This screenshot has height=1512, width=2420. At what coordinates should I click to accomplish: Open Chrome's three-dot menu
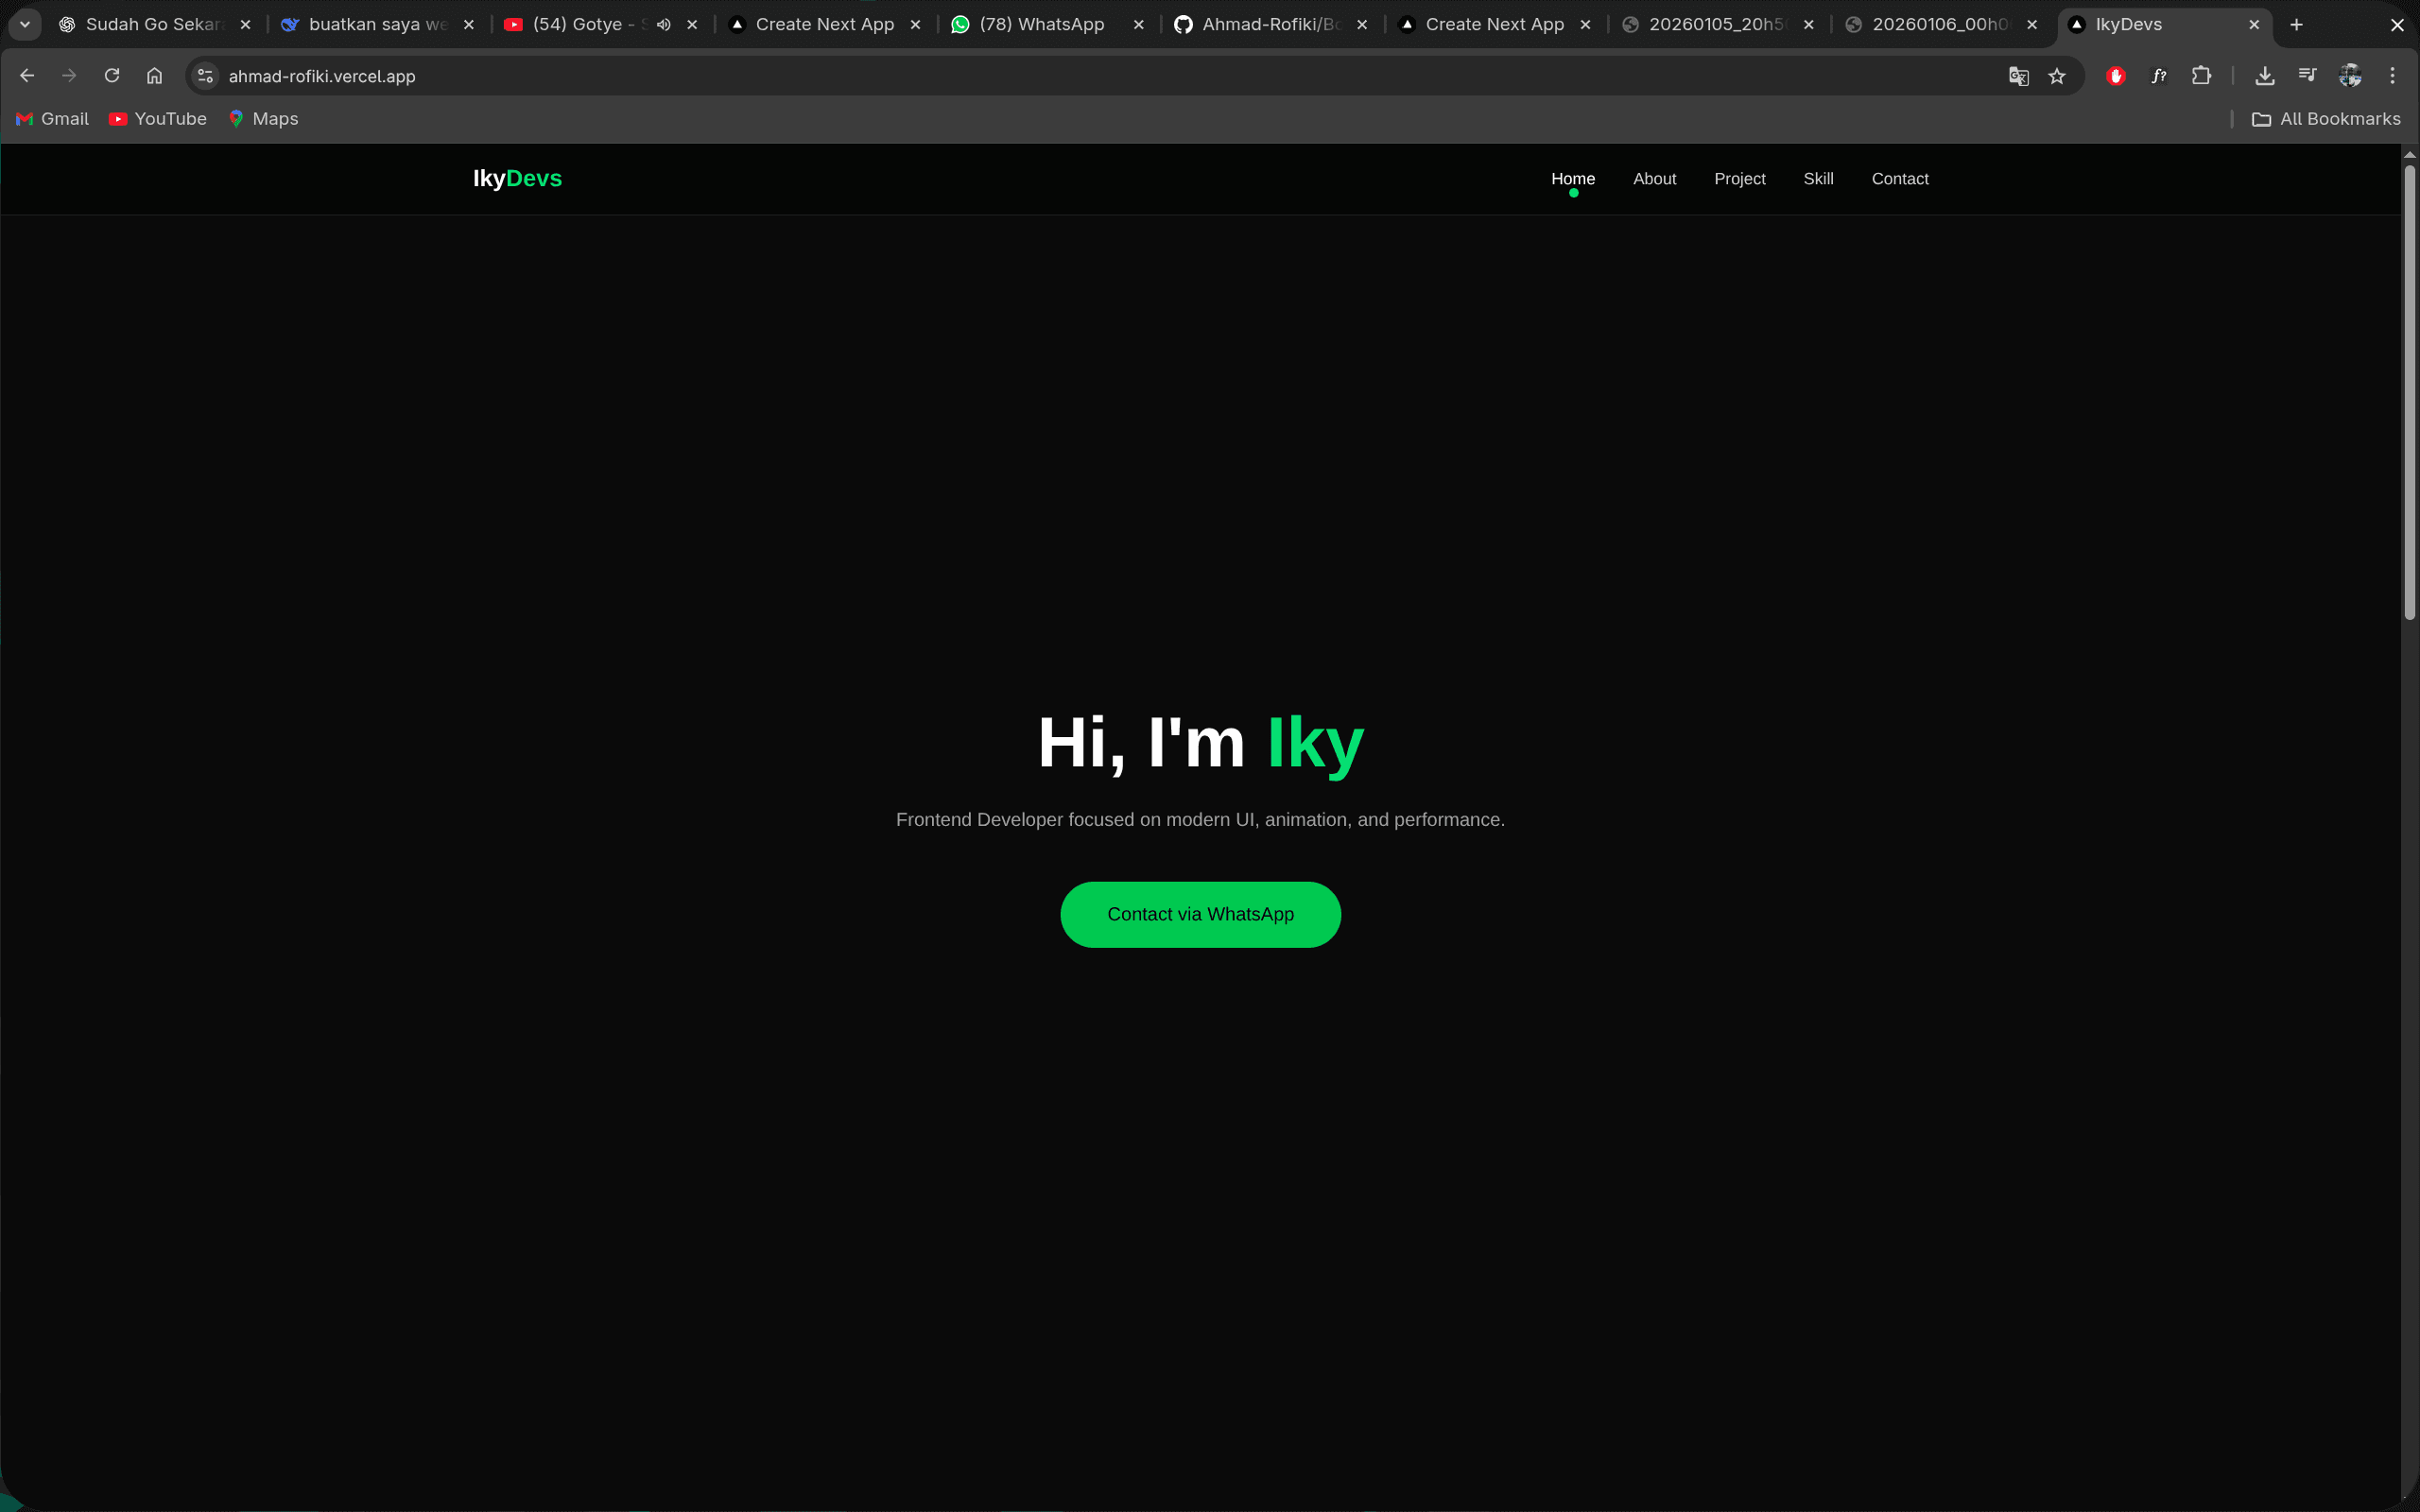pyautogui.click(x=2392, y=76)
